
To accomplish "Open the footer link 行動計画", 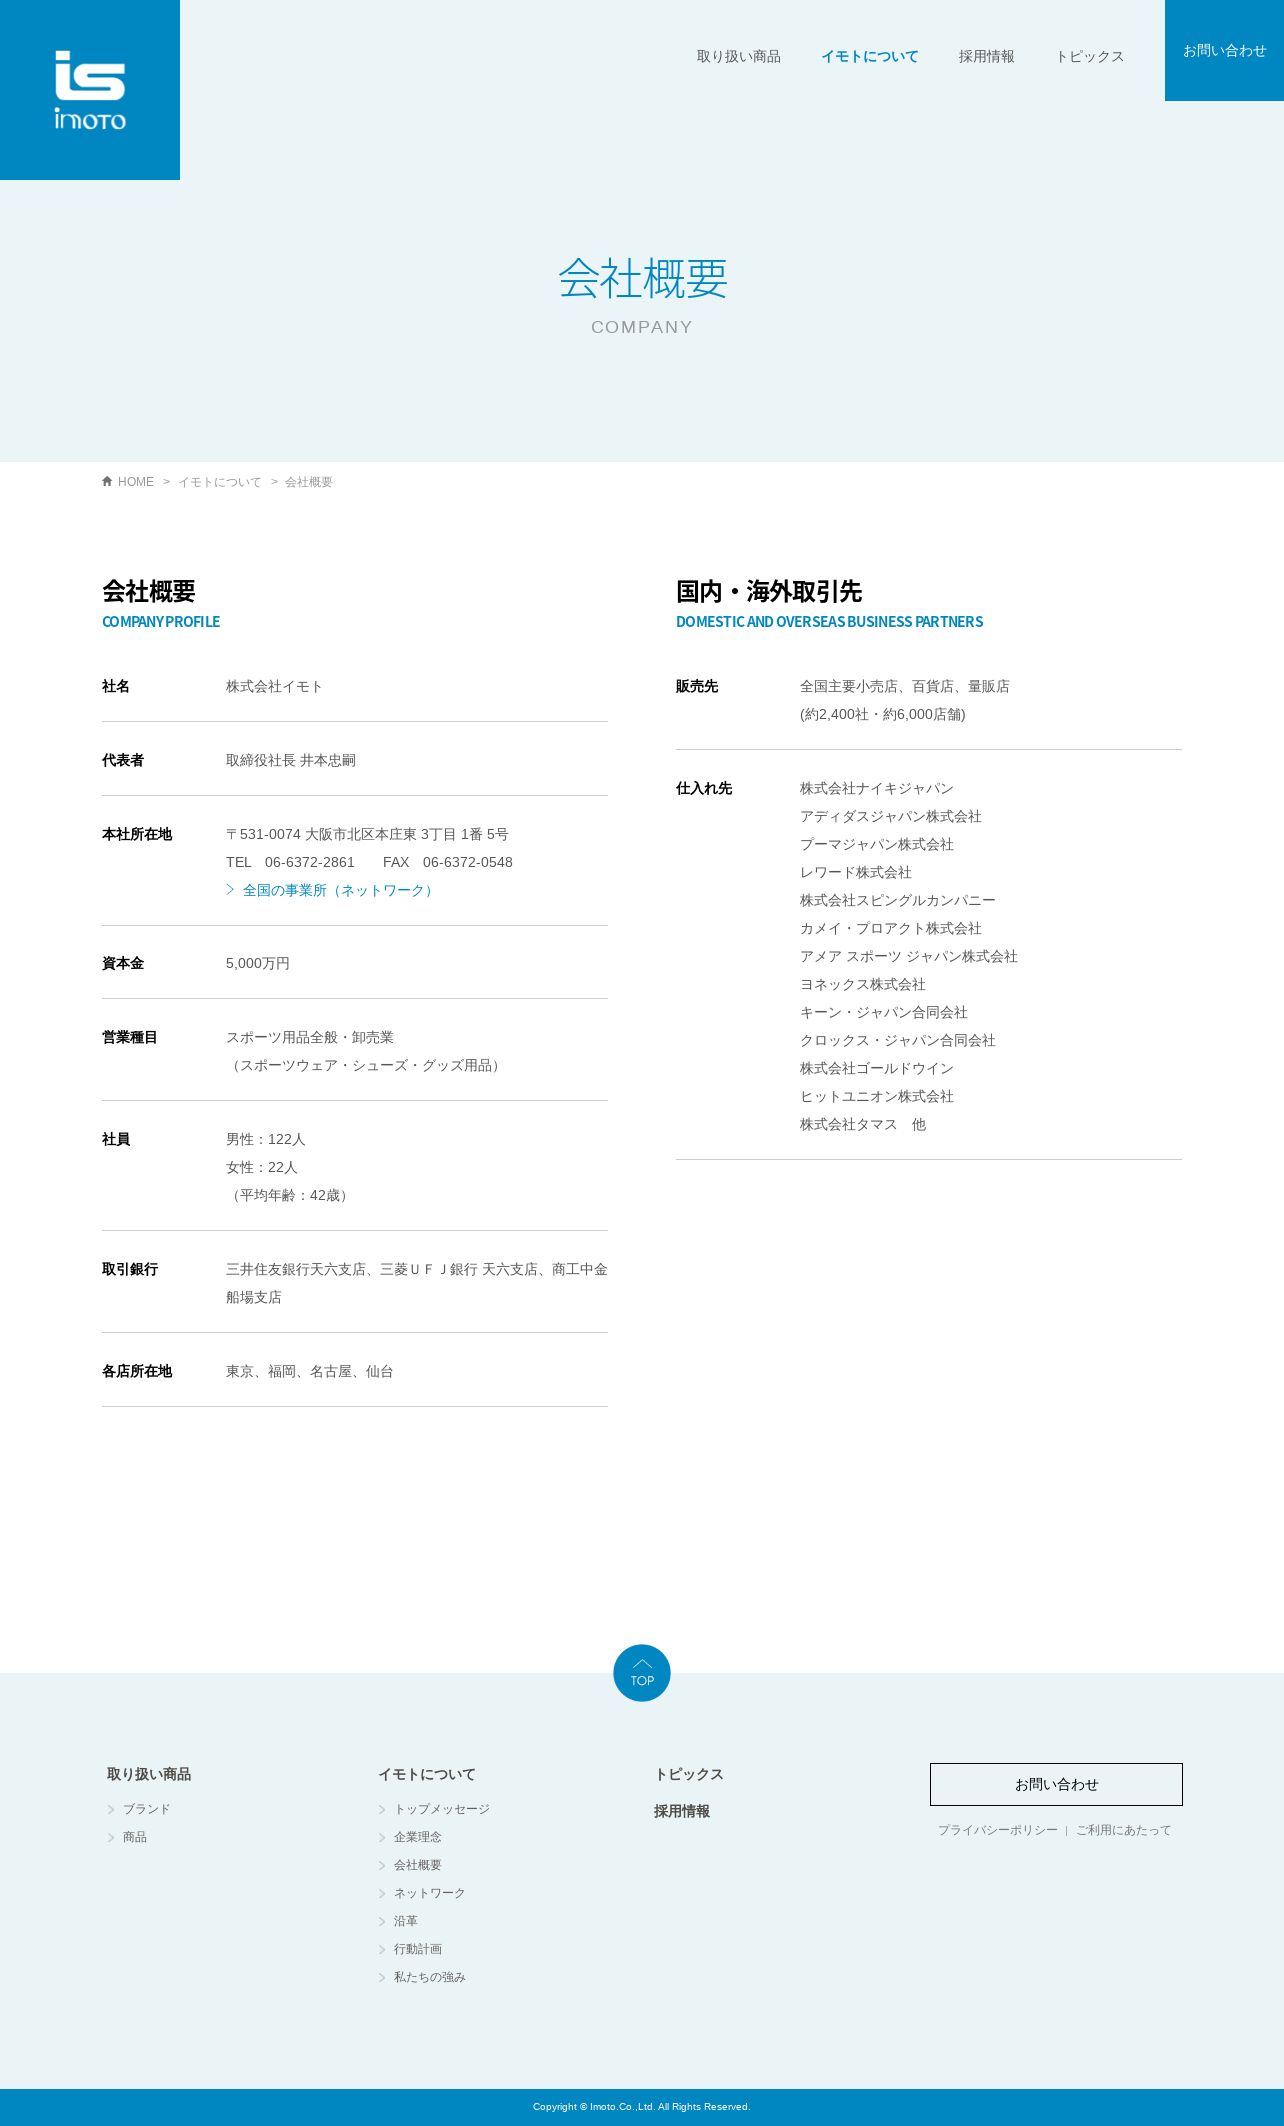I will [x=418, y=1949].
